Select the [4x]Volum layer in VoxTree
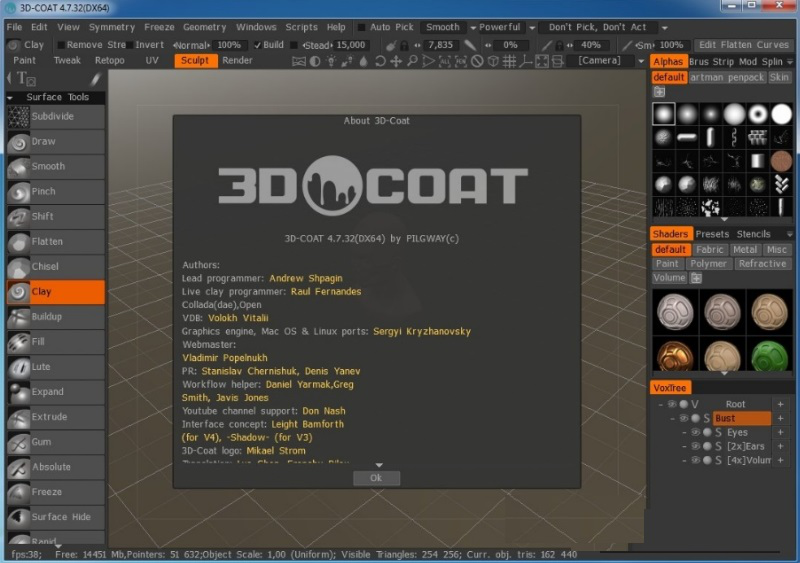Image resolution: width=800 pixels, height=563 pixels. [749, 460]
